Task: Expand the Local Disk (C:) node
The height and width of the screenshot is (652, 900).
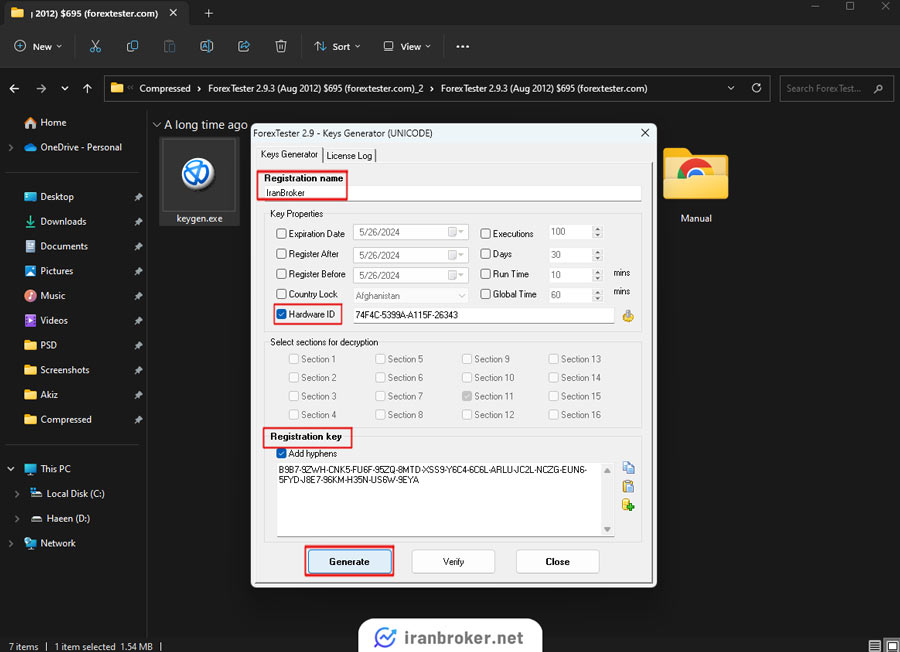Action: [17, 494]
